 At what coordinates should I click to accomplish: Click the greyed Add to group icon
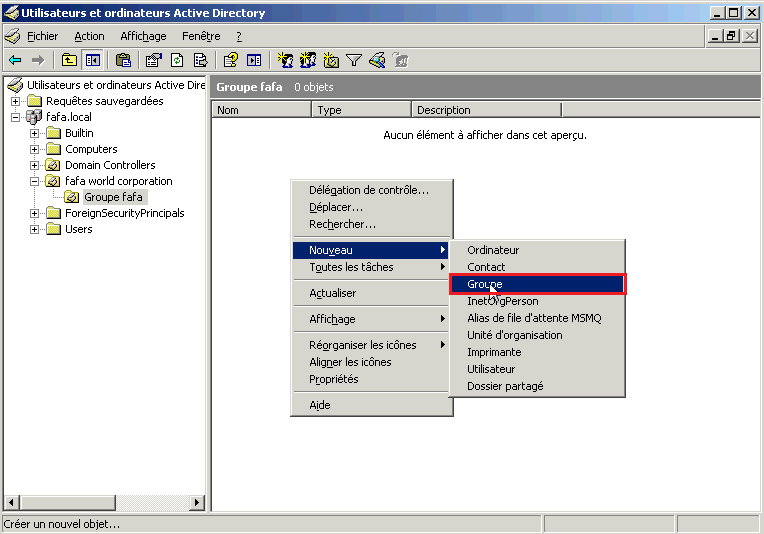pos(400,60)
